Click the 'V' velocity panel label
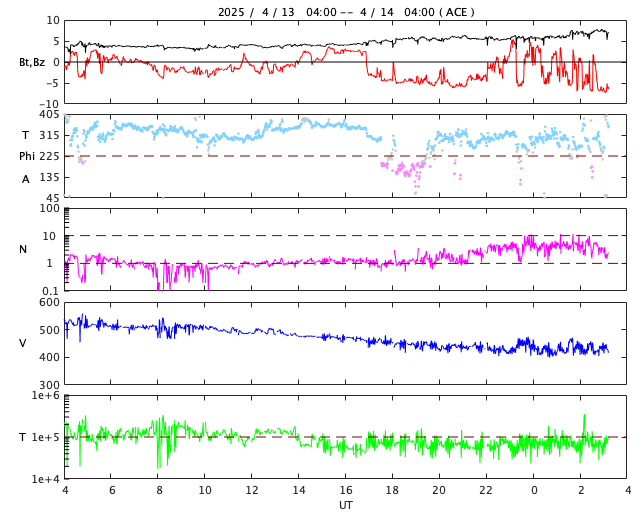Screen dimensions: 640x512 tap(23, 343)
